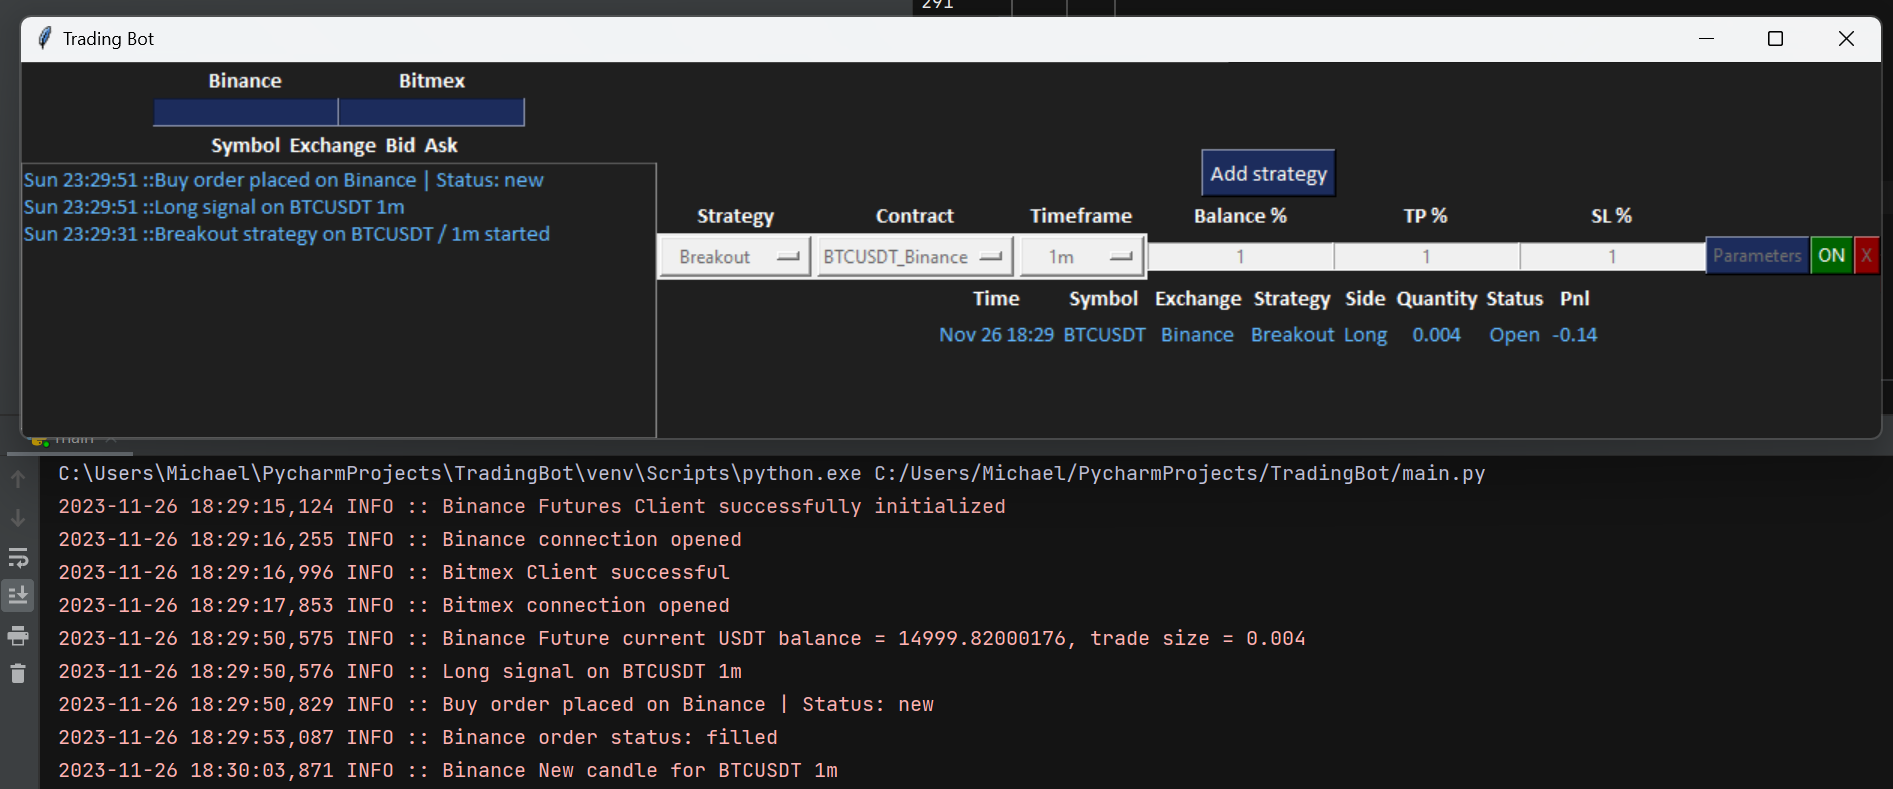Click trade exchange 'Binance' in trades table
The height and width of the screenshot is (789, 1893).
1197,335
